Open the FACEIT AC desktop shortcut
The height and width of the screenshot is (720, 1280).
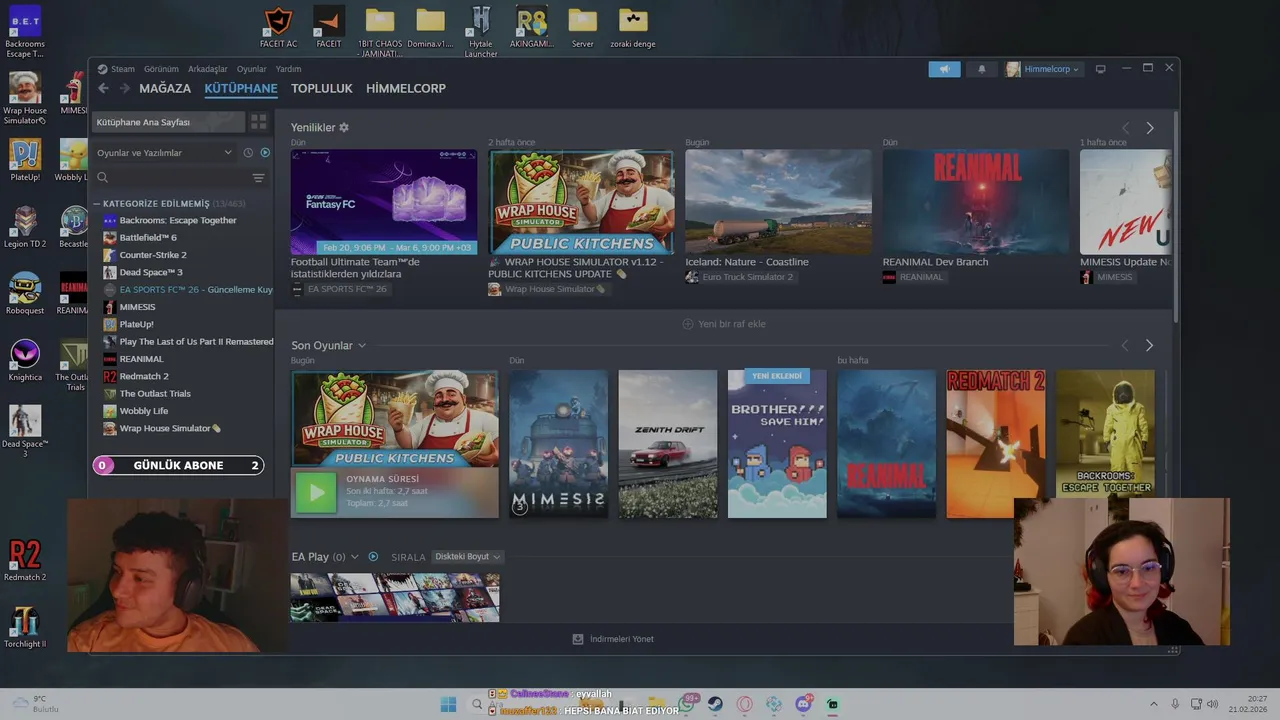pos(278,28)
